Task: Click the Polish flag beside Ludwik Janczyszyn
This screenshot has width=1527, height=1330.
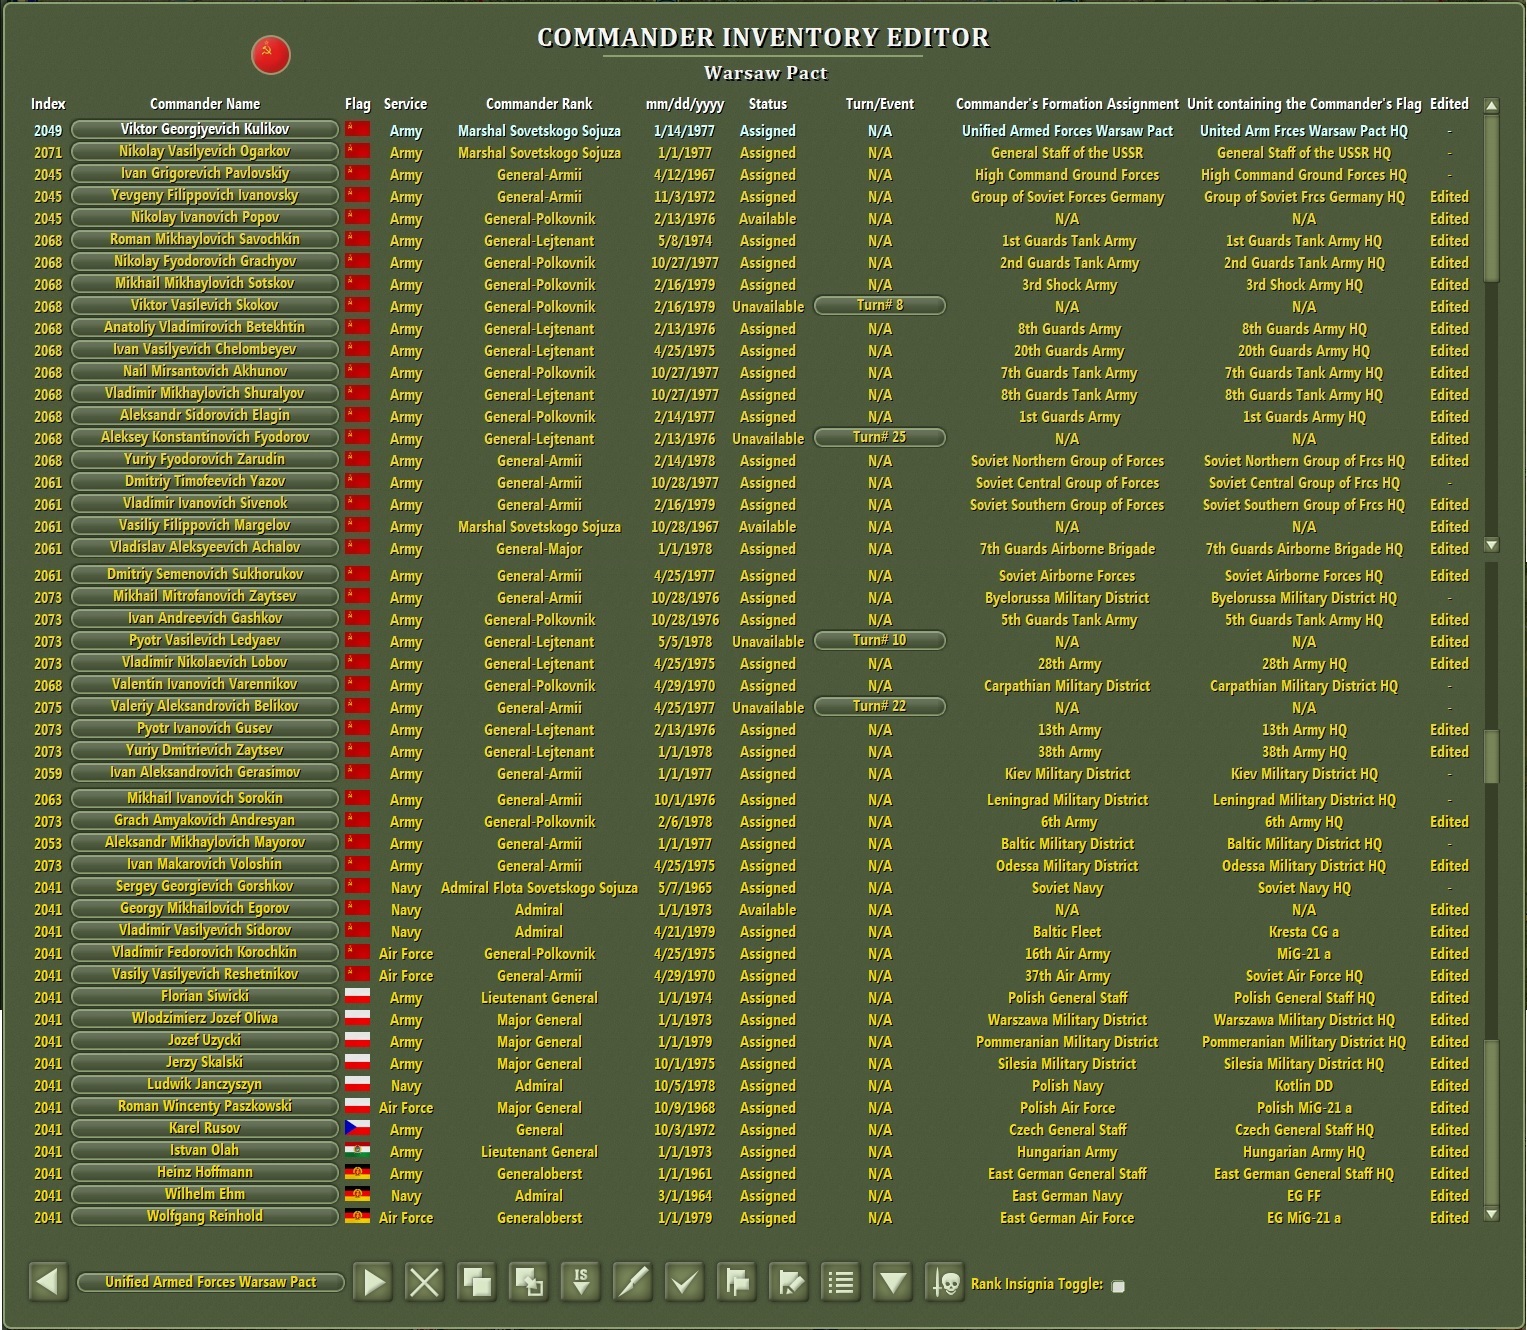Action: (x=357, y=1084)
